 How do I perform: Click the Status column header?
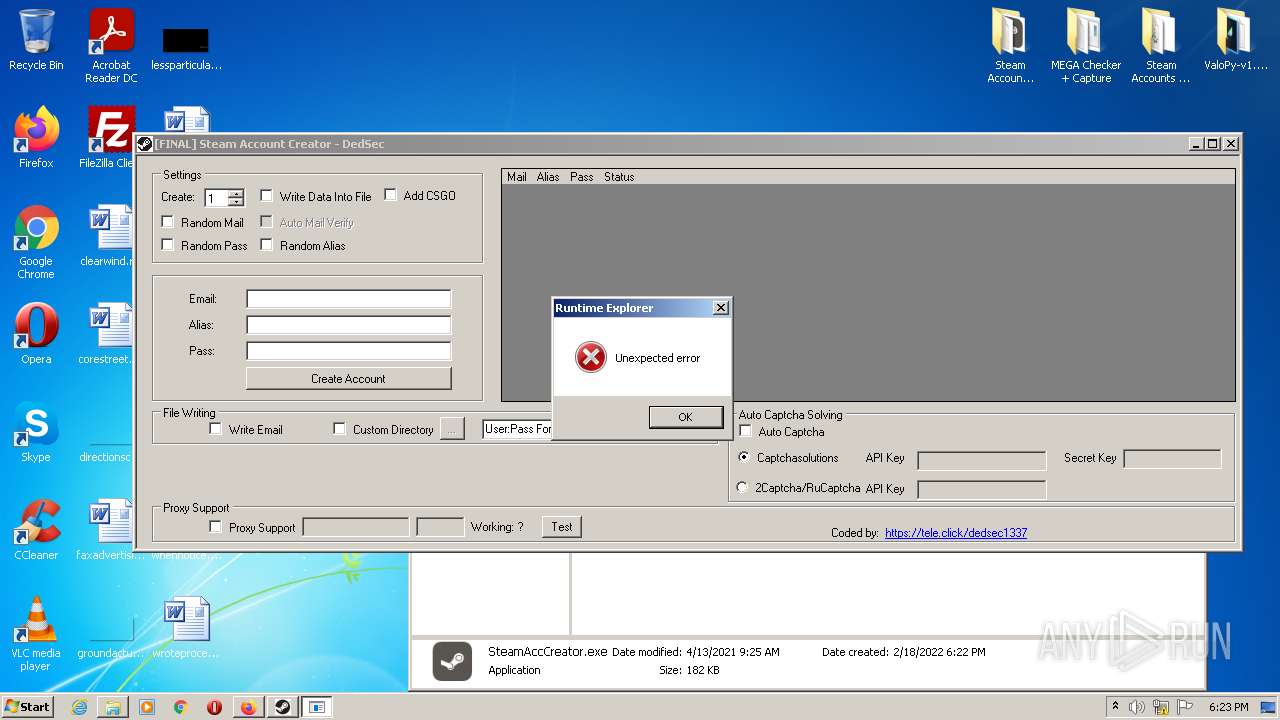pos(619,177)
